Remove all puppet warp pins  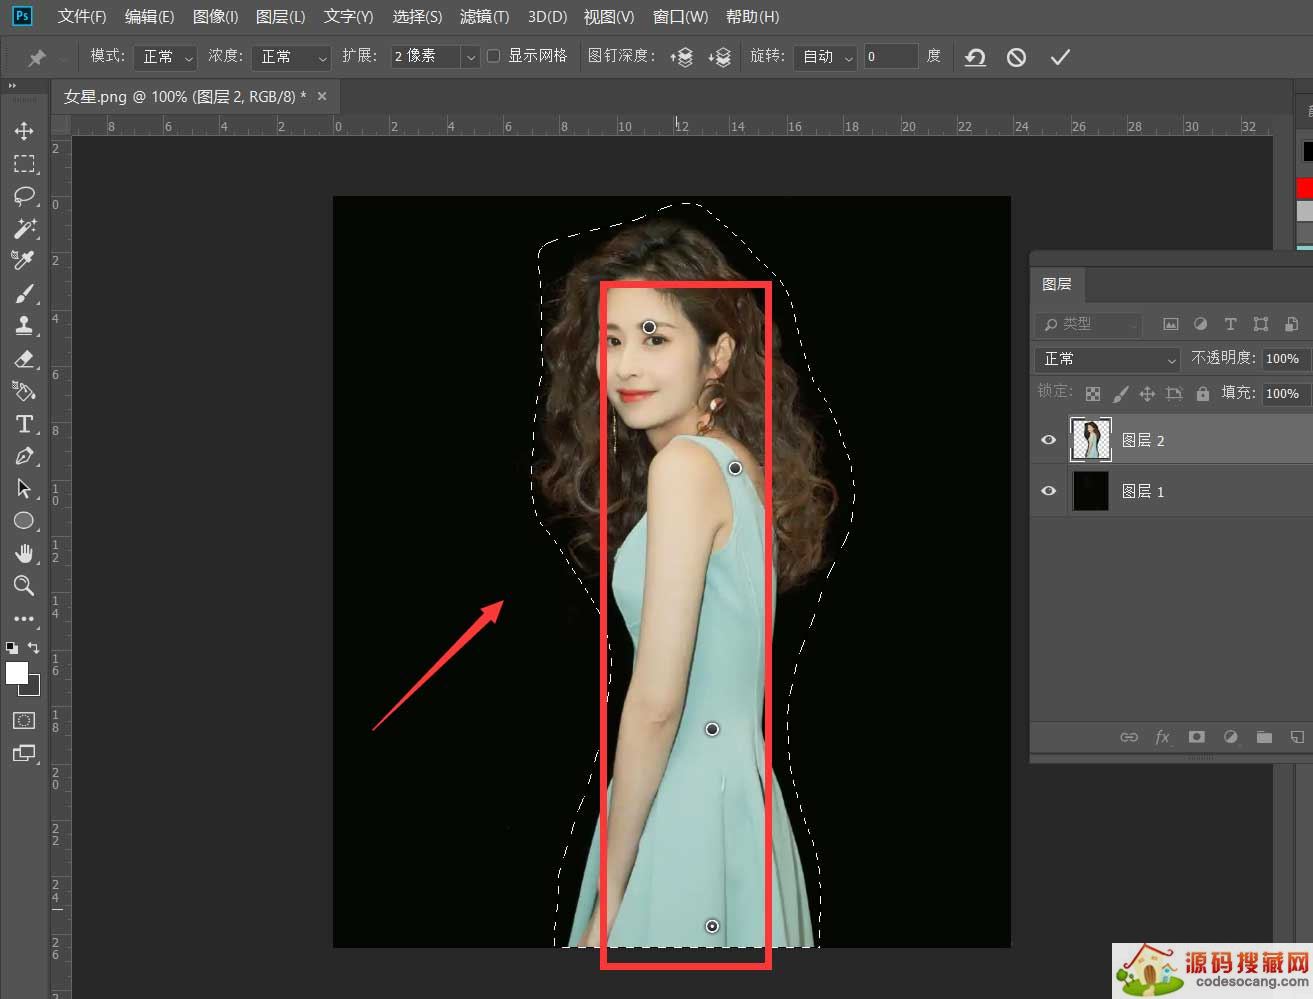(x=975, y=57)
